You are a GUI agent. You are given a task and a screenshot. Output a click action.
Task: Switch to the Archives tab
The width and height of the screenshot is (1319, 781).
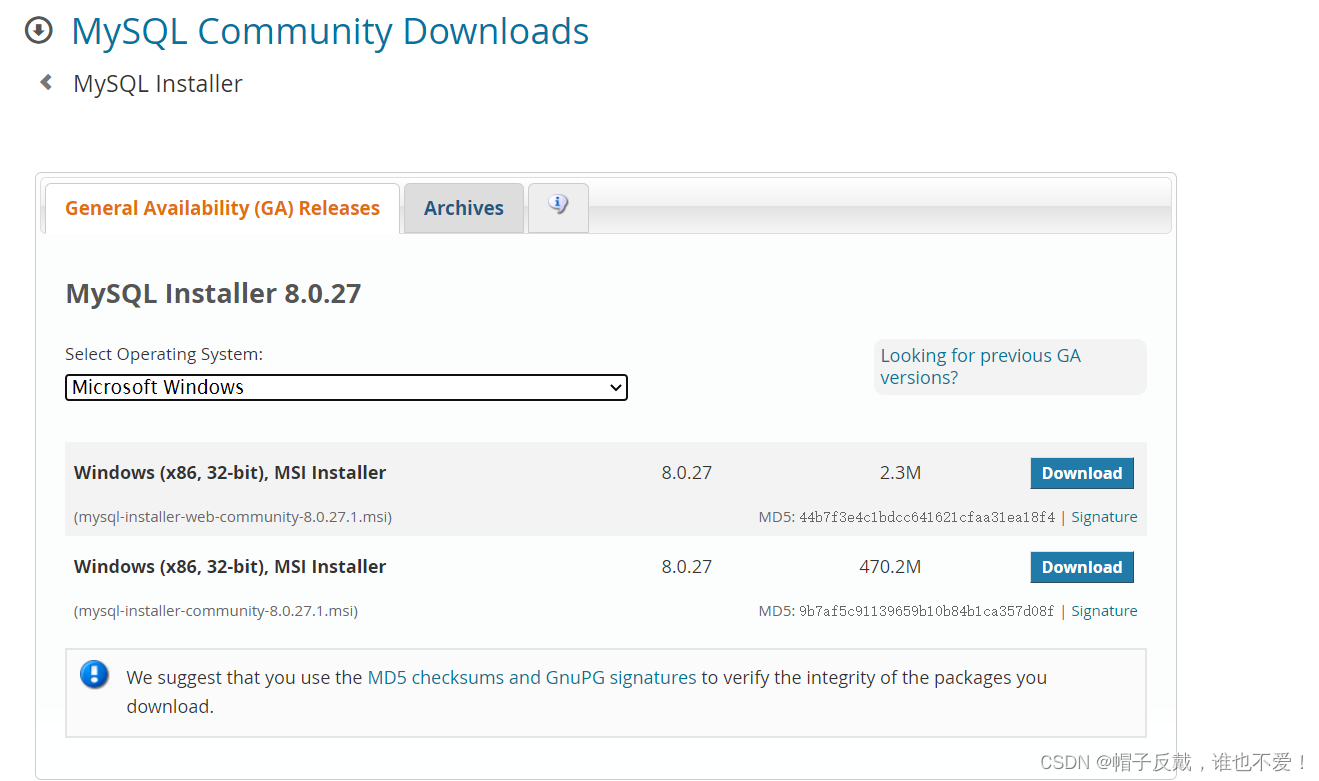464,208
